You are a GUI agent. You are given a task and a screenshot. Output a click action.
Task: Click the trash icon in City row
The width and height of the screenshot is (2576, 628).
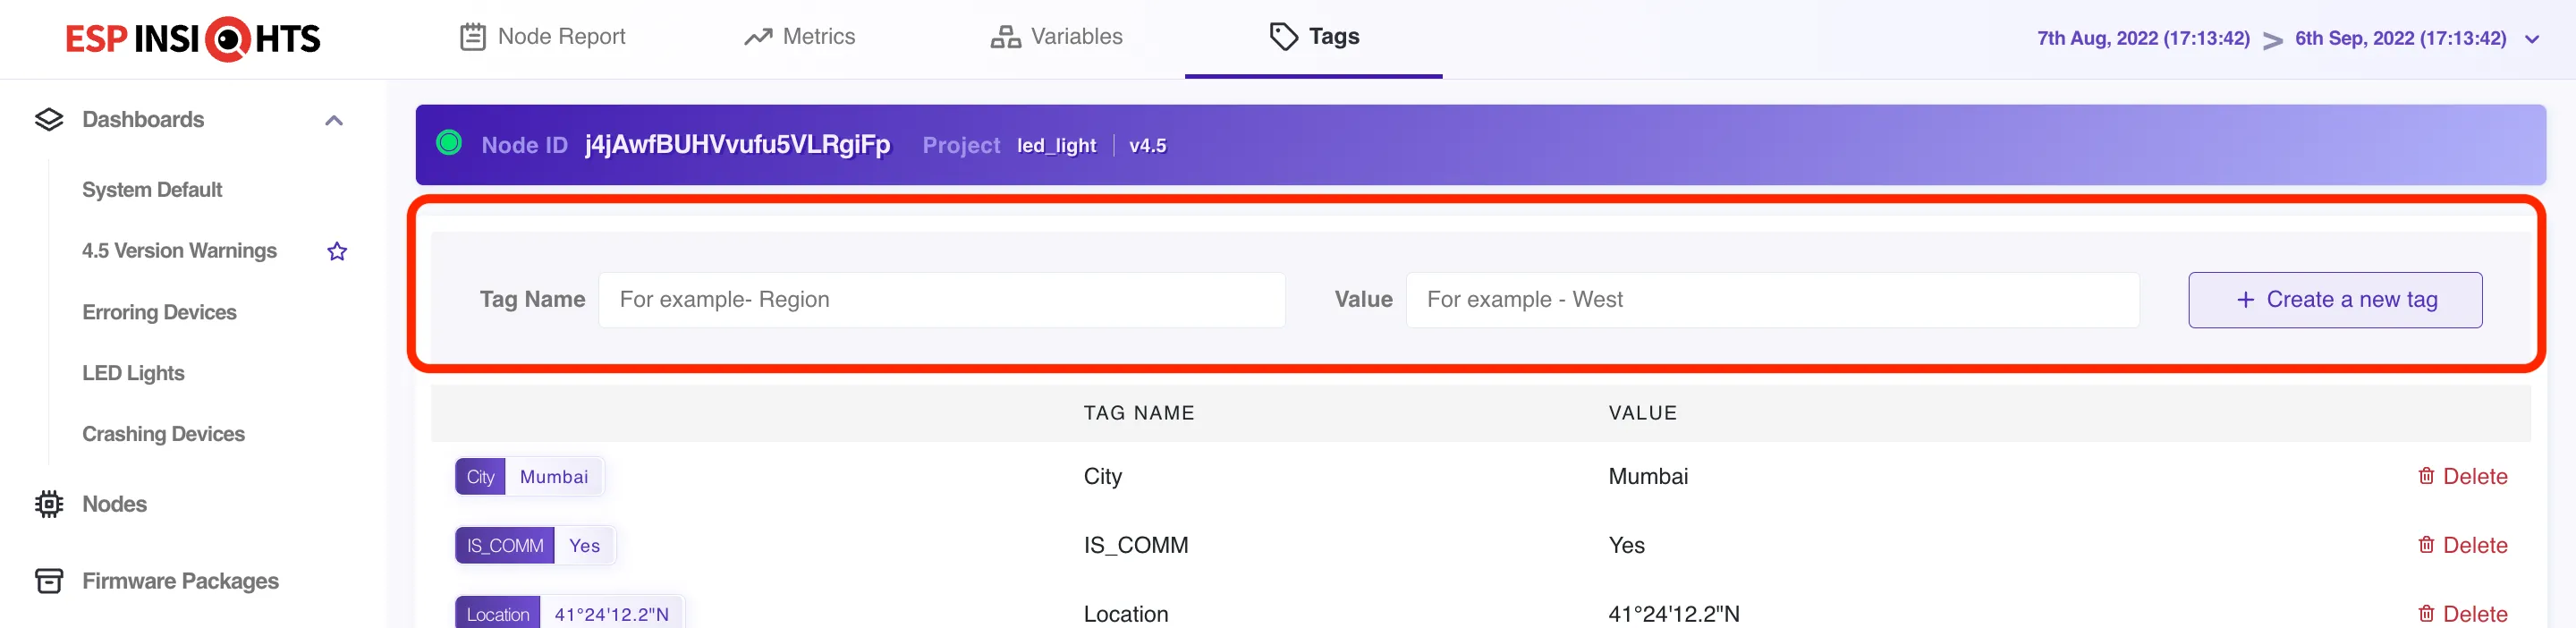point(2425,476)
